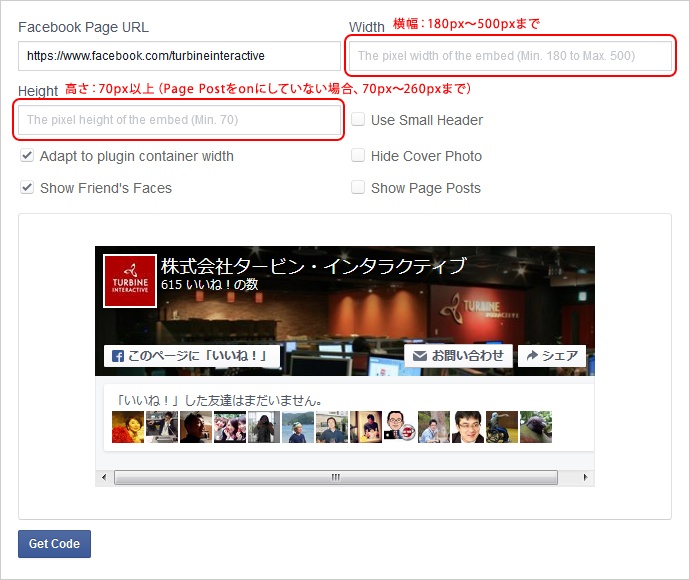Enable the Use Small Header checkbox
Viewport: 690px width, 580px height.
358,119
